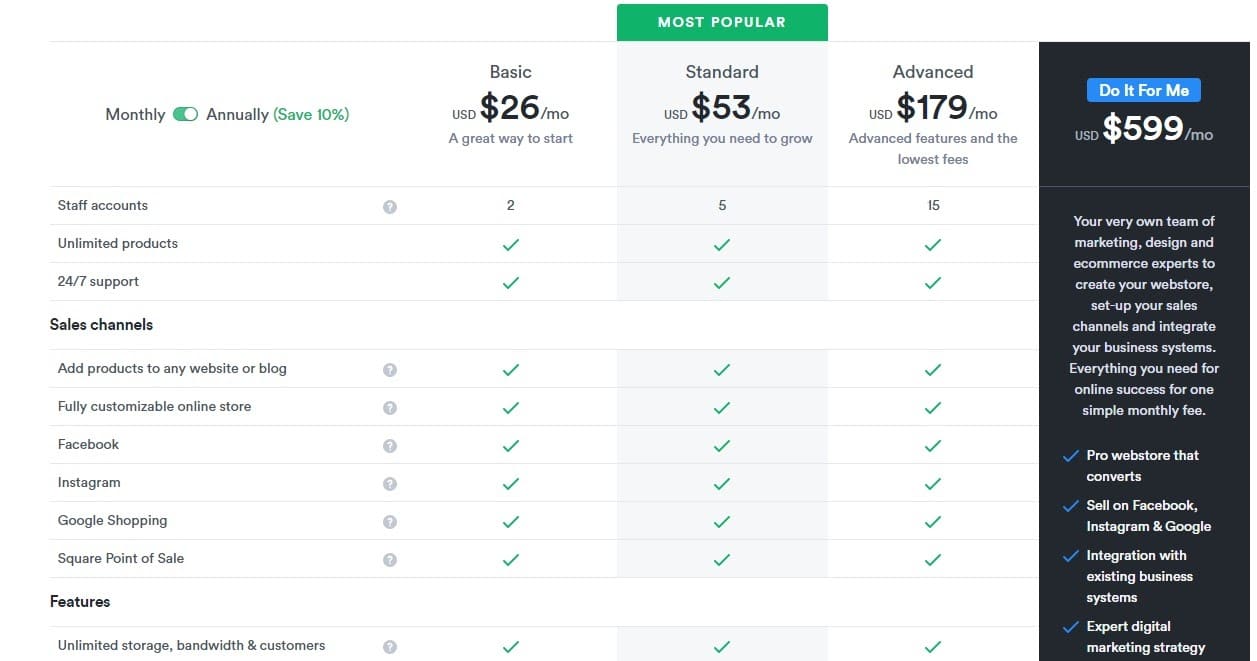Viewport: 1257px width, 661px height.
Task: Open the Google Shopping help tooltip
Action: pyautogui.click(x=390, y=520)
